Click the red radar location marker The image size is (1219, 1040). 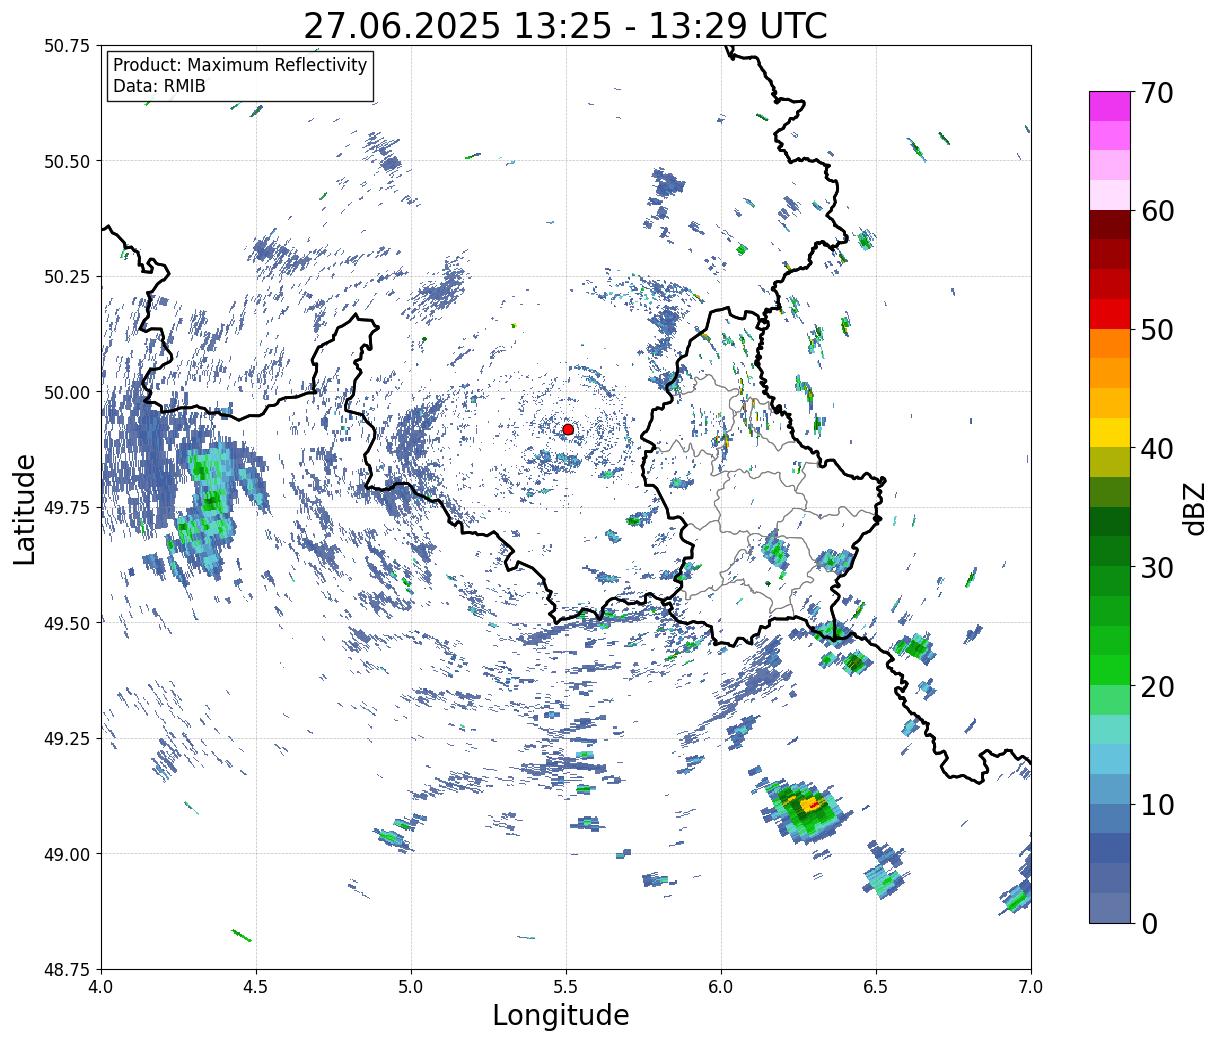pyautogui.click(x=568, y=429)
